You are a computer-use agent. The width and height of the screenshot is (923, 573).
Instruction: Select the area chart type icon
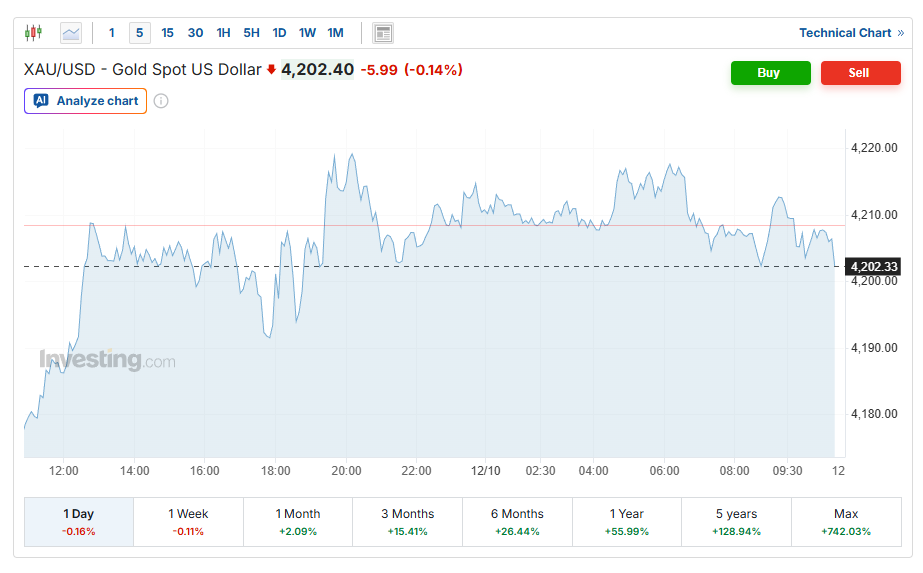click(71, 33)
